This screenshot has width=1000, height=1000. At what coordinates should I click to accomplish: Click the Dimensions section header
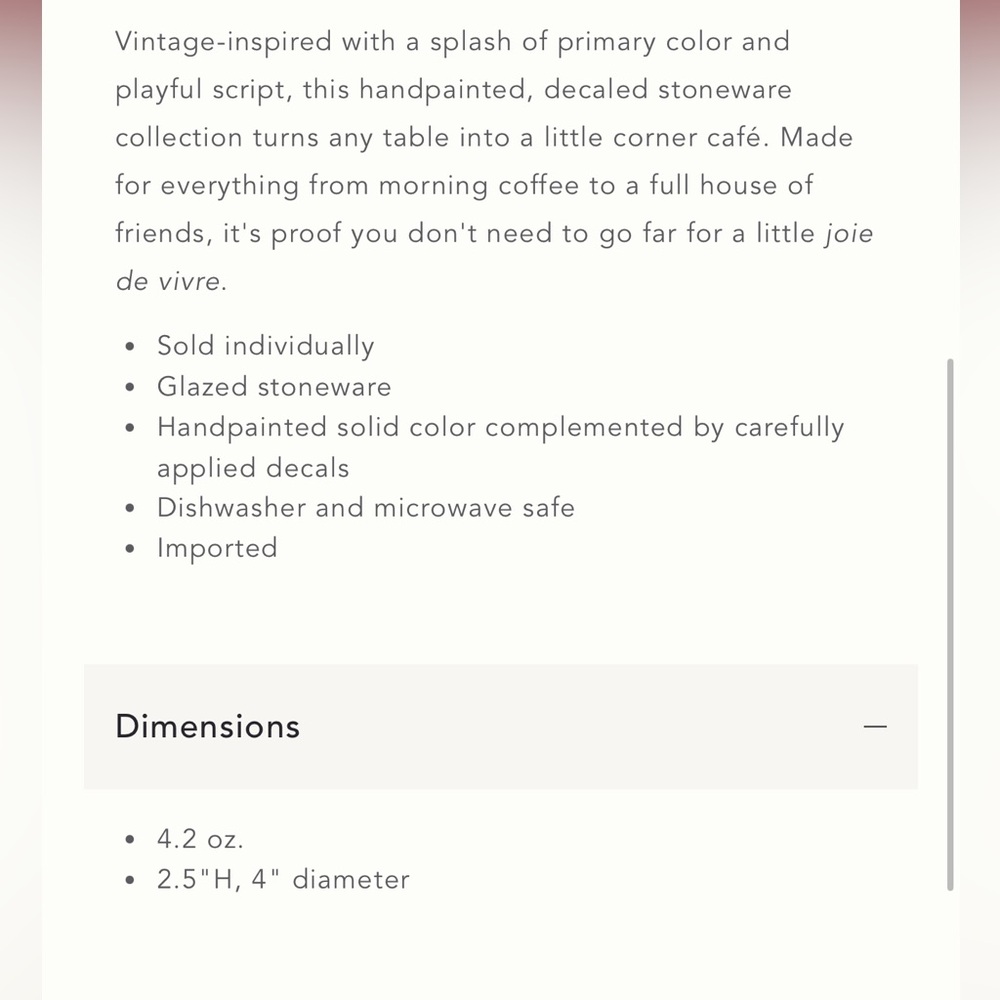click(501, 726)
